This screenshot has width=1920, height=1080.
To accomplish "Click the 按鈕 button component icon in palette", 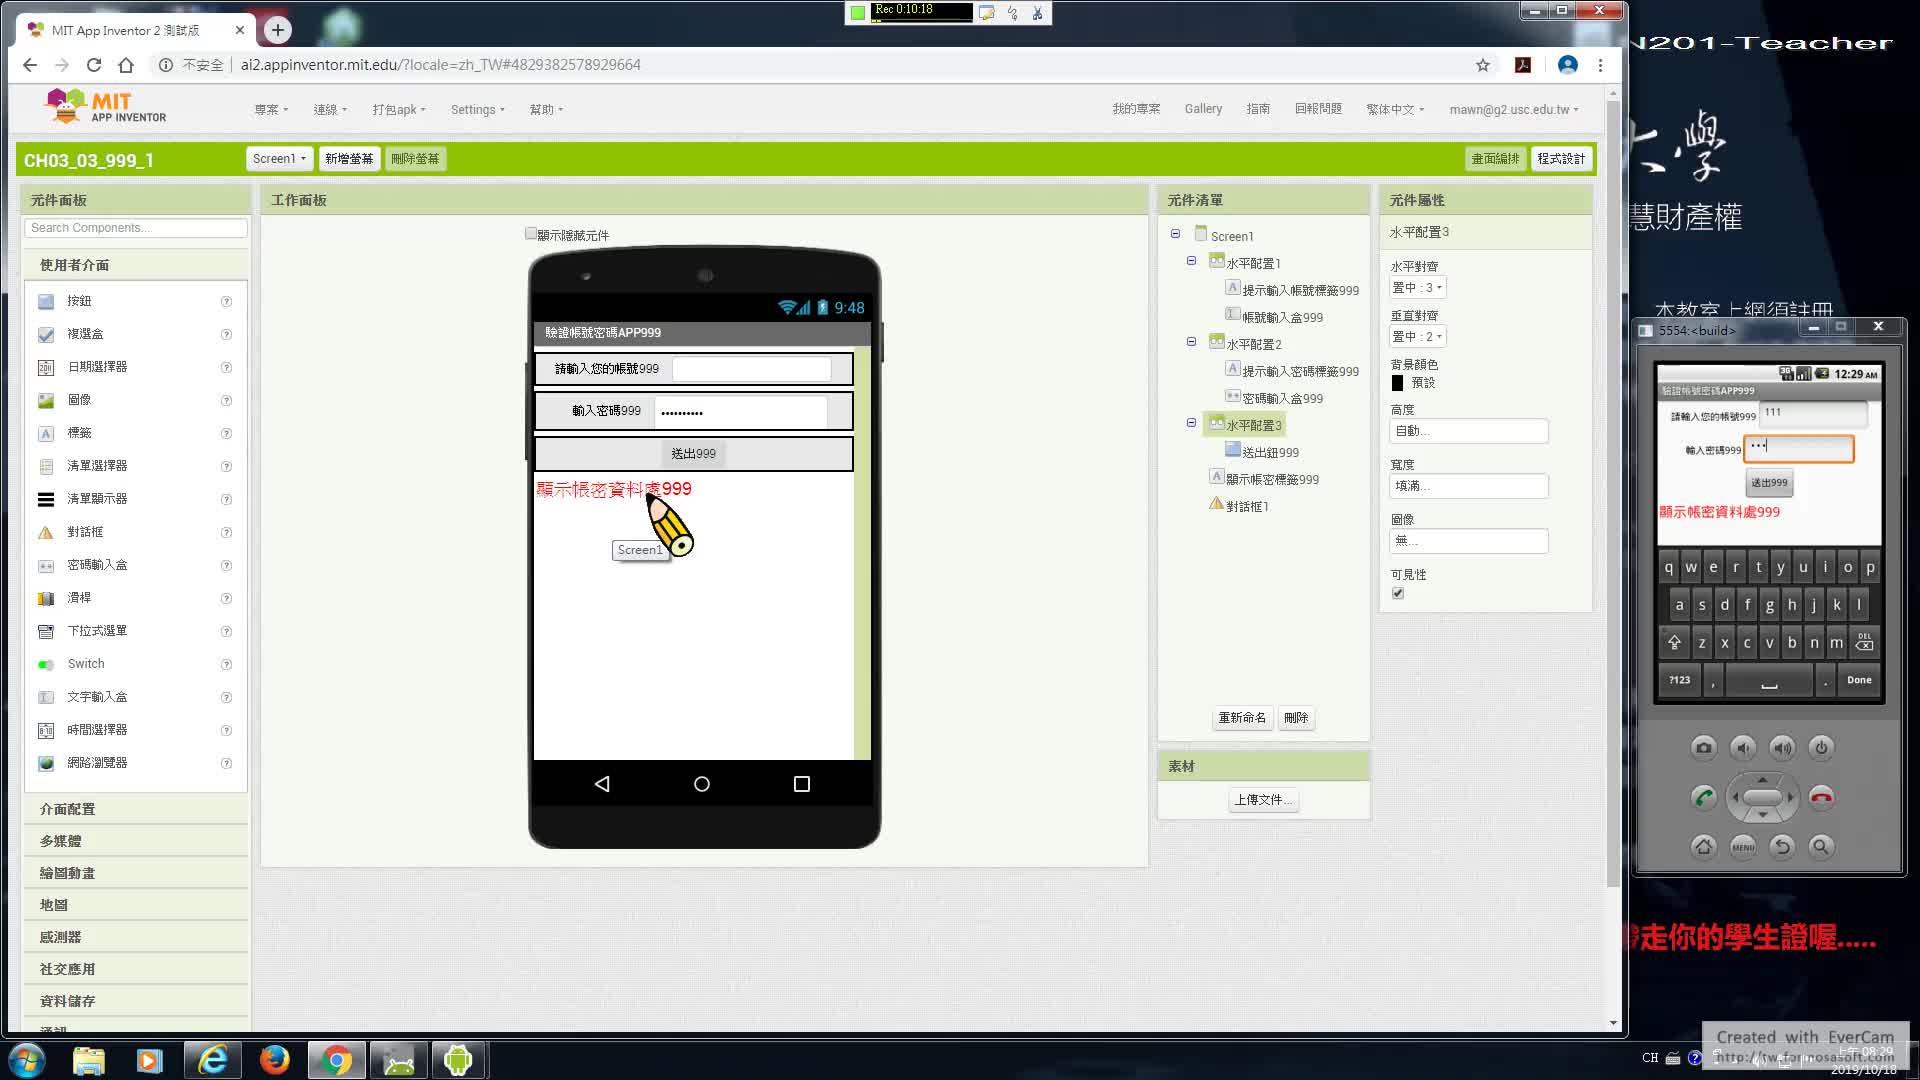I will coord(46,301).
